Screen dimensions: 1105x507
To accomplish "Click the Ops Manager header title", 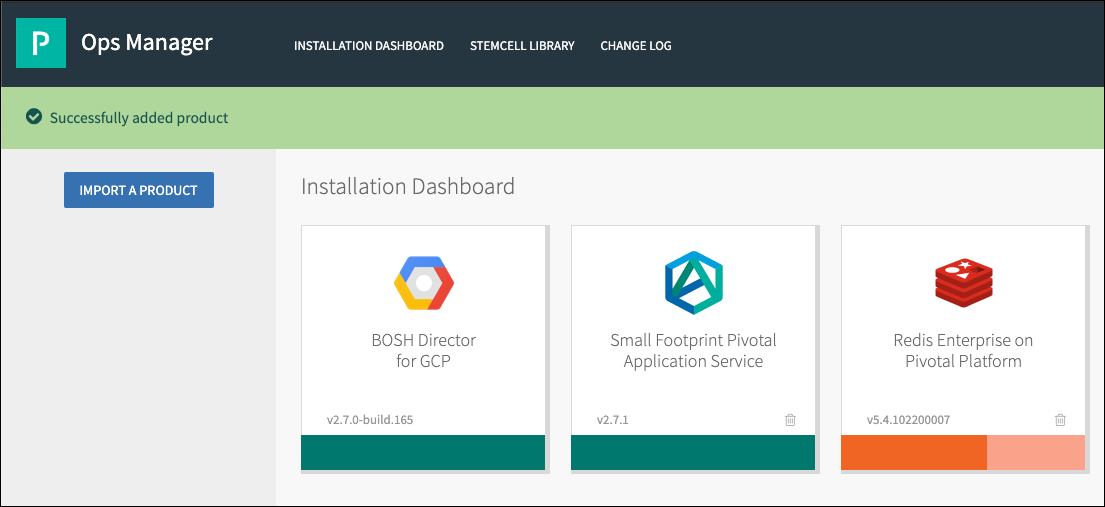I will [147, 43].
